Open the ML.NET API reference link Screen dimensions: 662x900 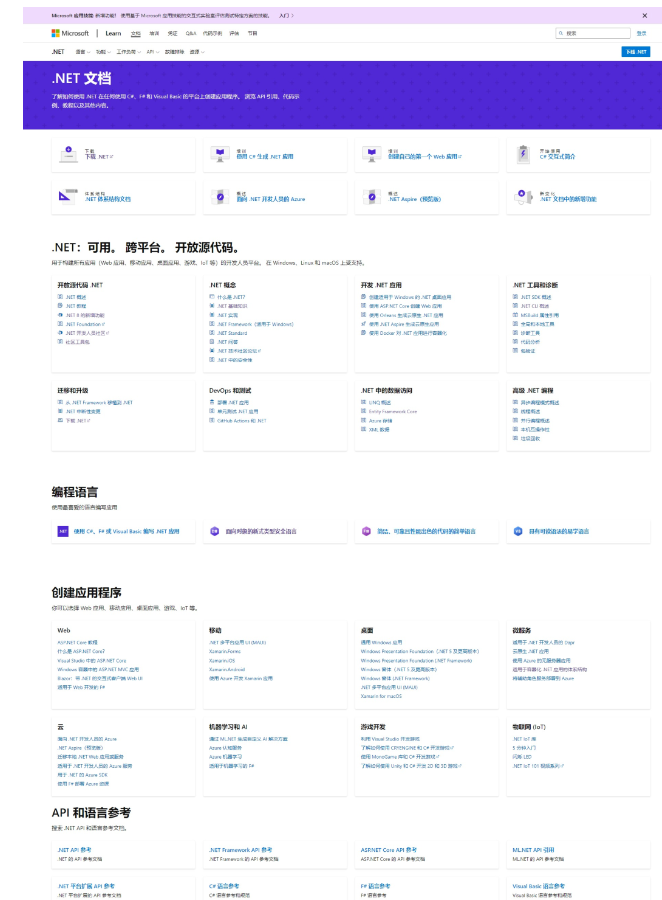(533, 849)
